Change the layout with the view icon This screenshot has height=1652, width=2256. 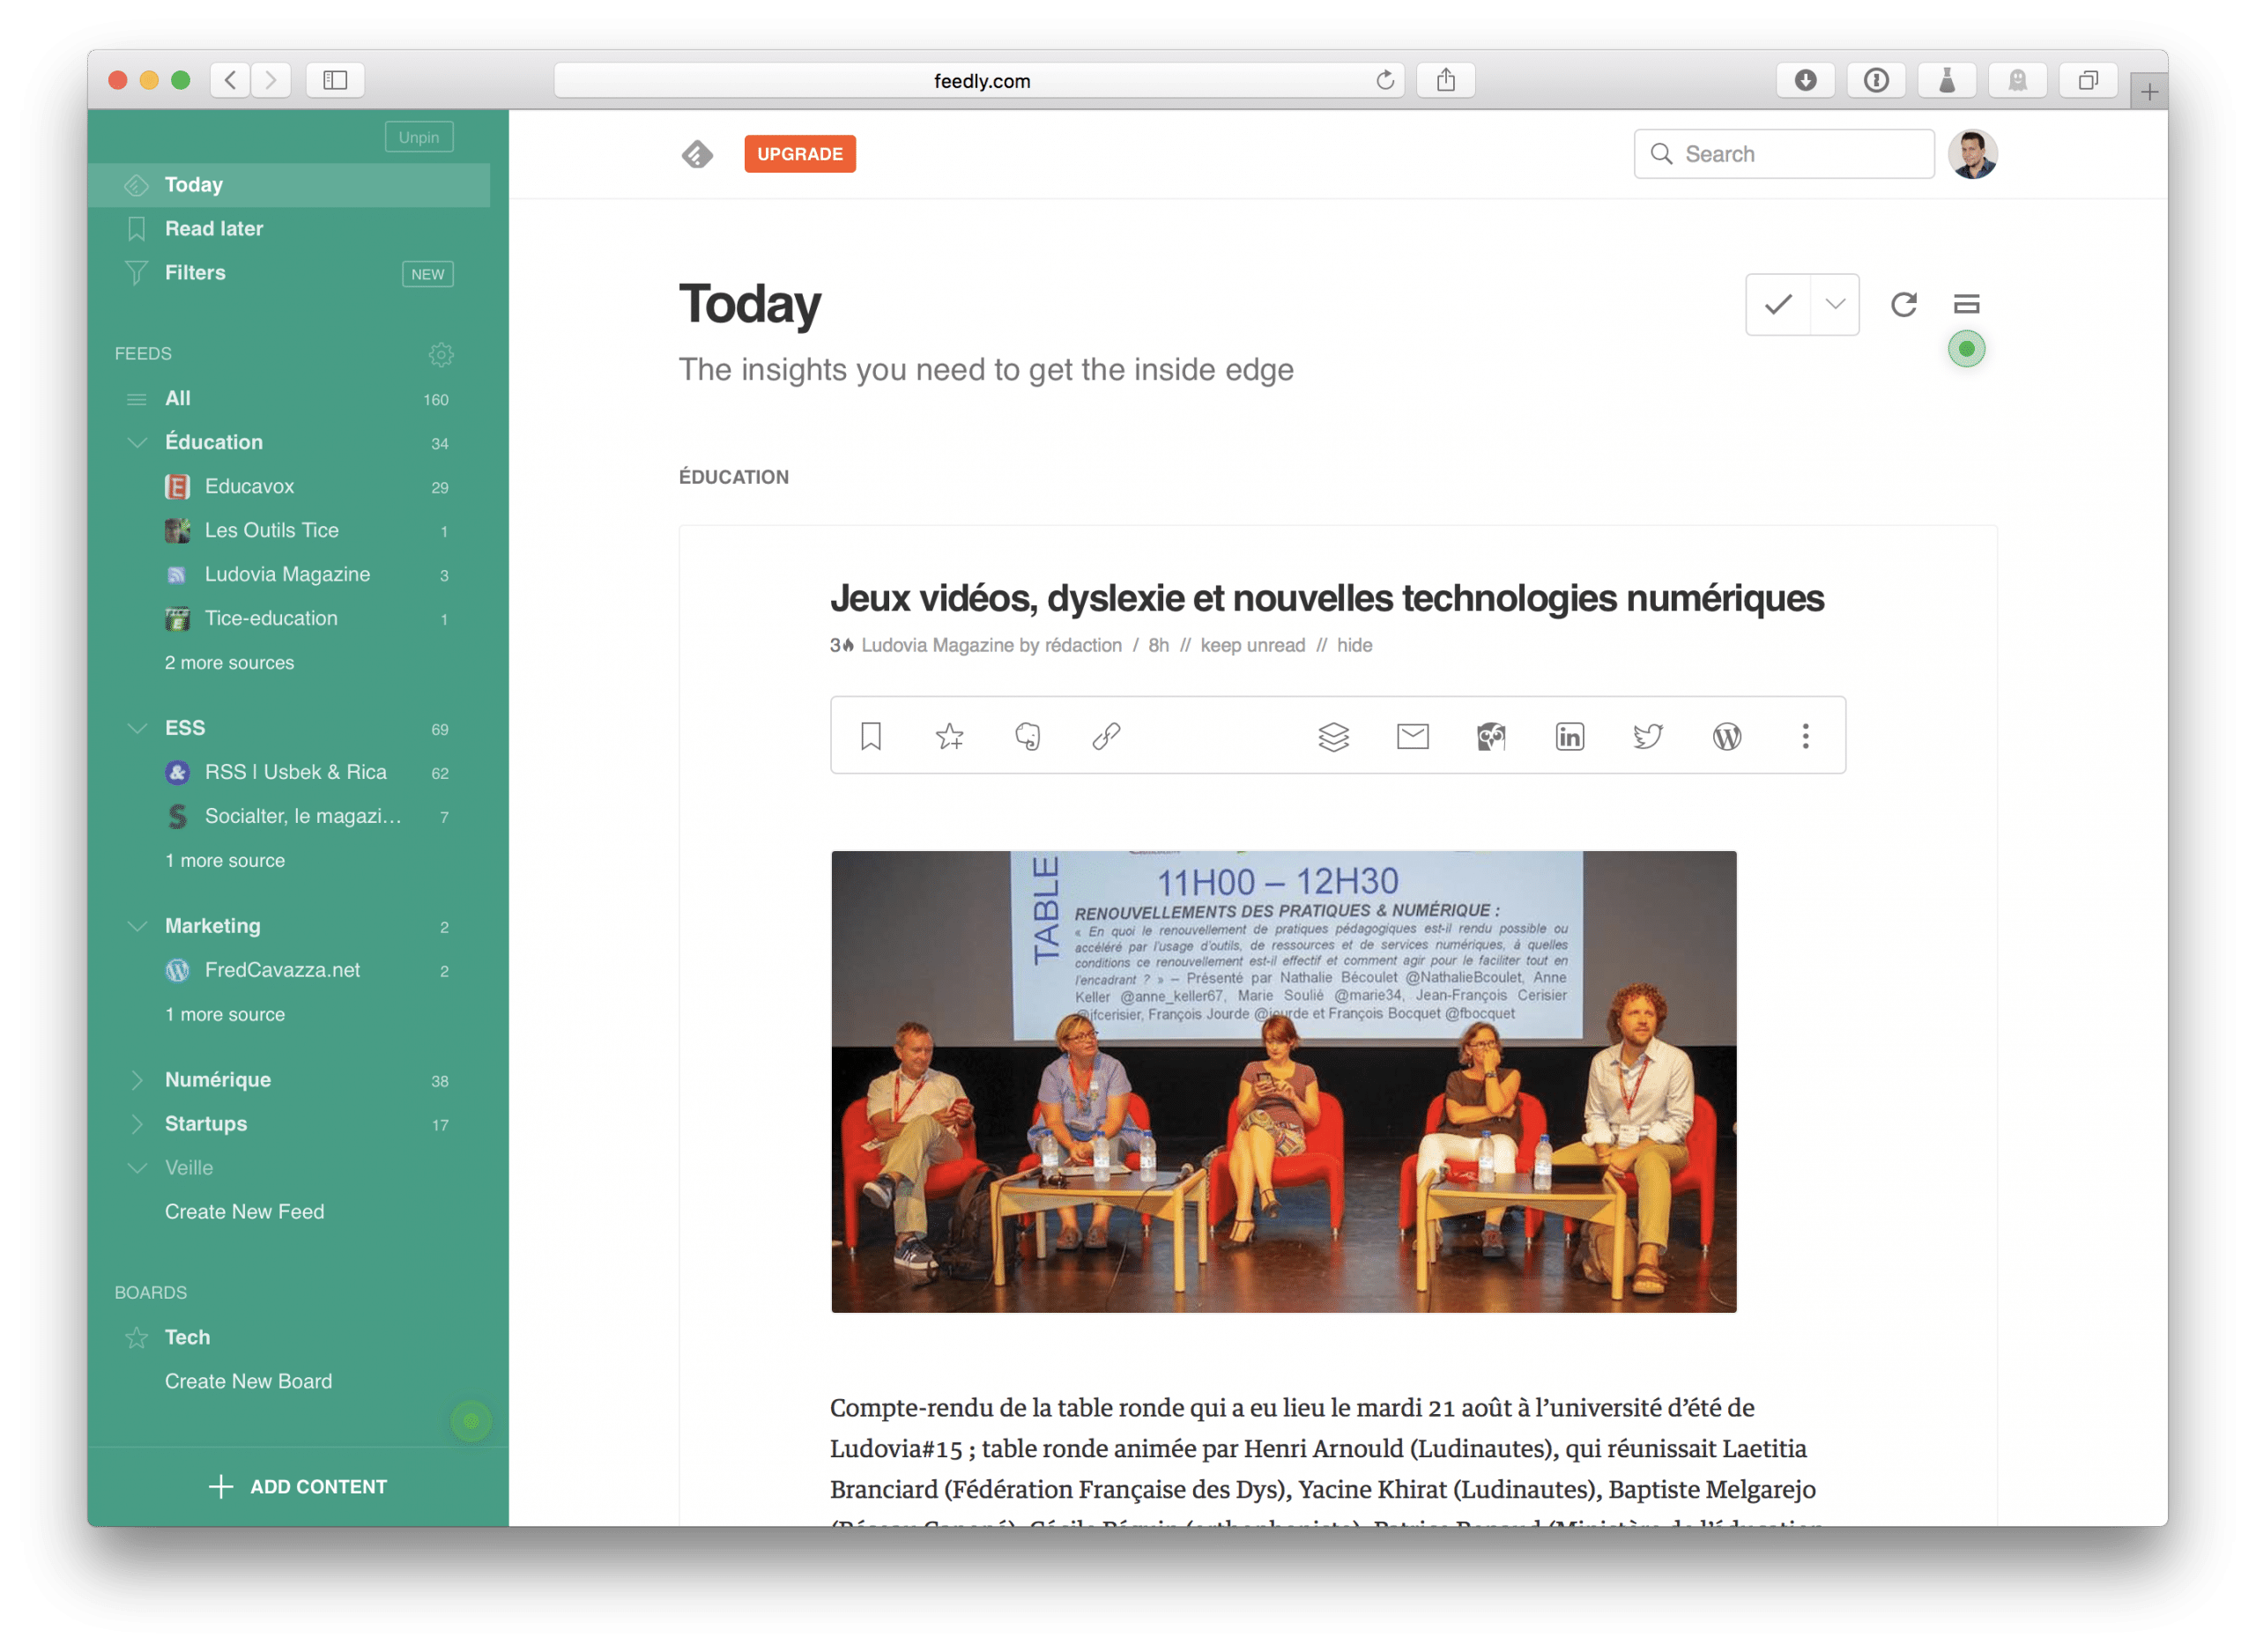coord(1966,304)
